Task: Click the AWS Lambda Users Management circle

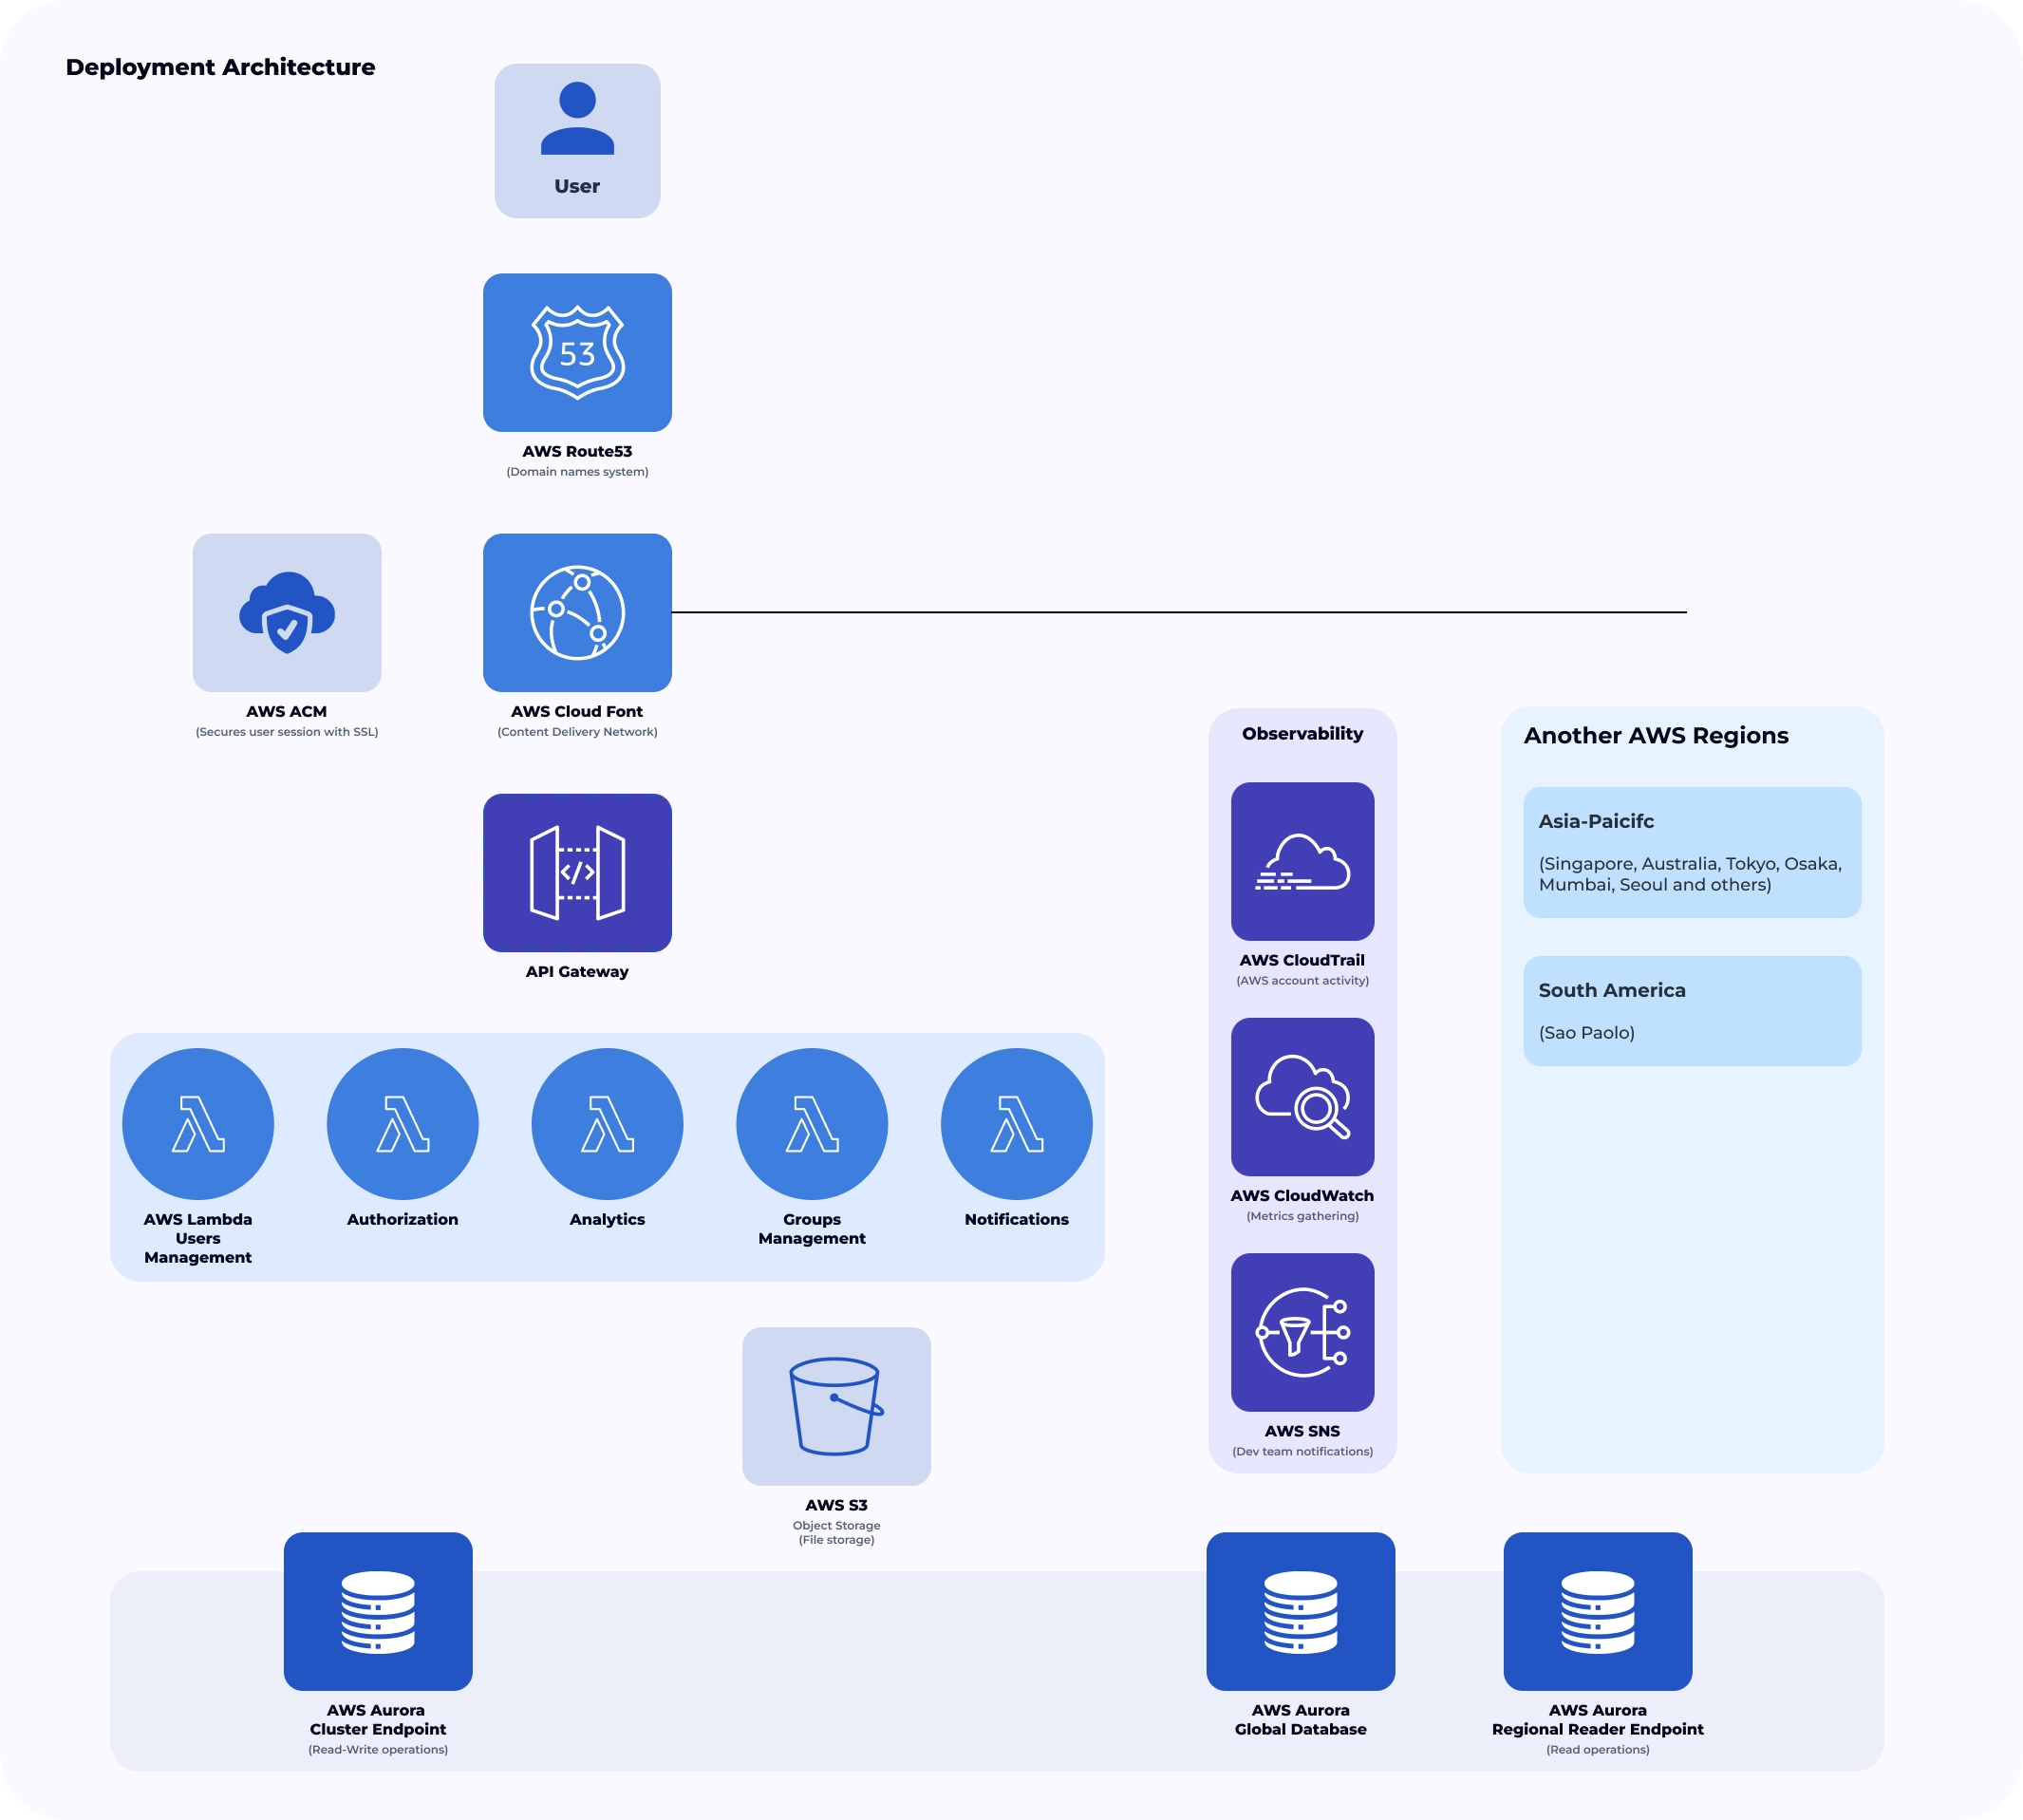Action: 198,1124
